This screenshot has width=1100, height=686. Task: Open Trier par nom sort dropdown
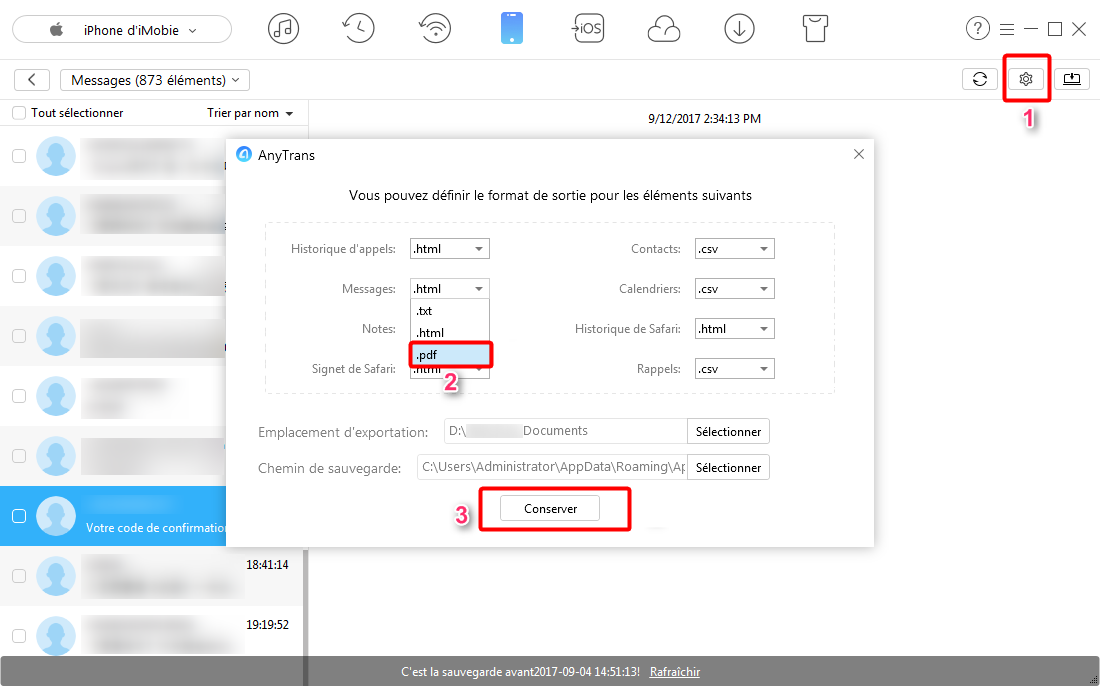point(250,113)
